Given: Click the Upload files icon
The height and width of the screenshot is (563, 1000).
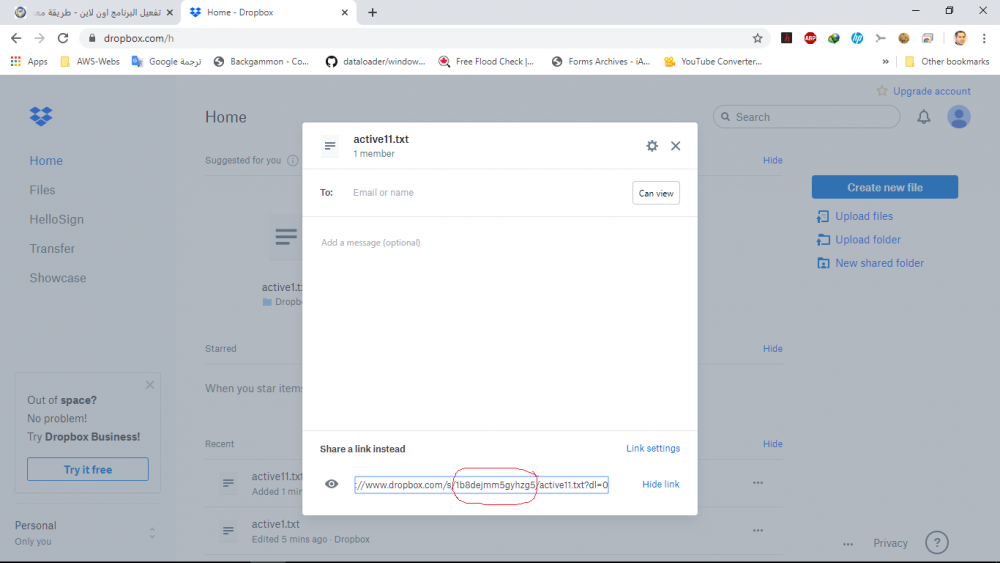Looking at the screenshot, I should [823, 217].
